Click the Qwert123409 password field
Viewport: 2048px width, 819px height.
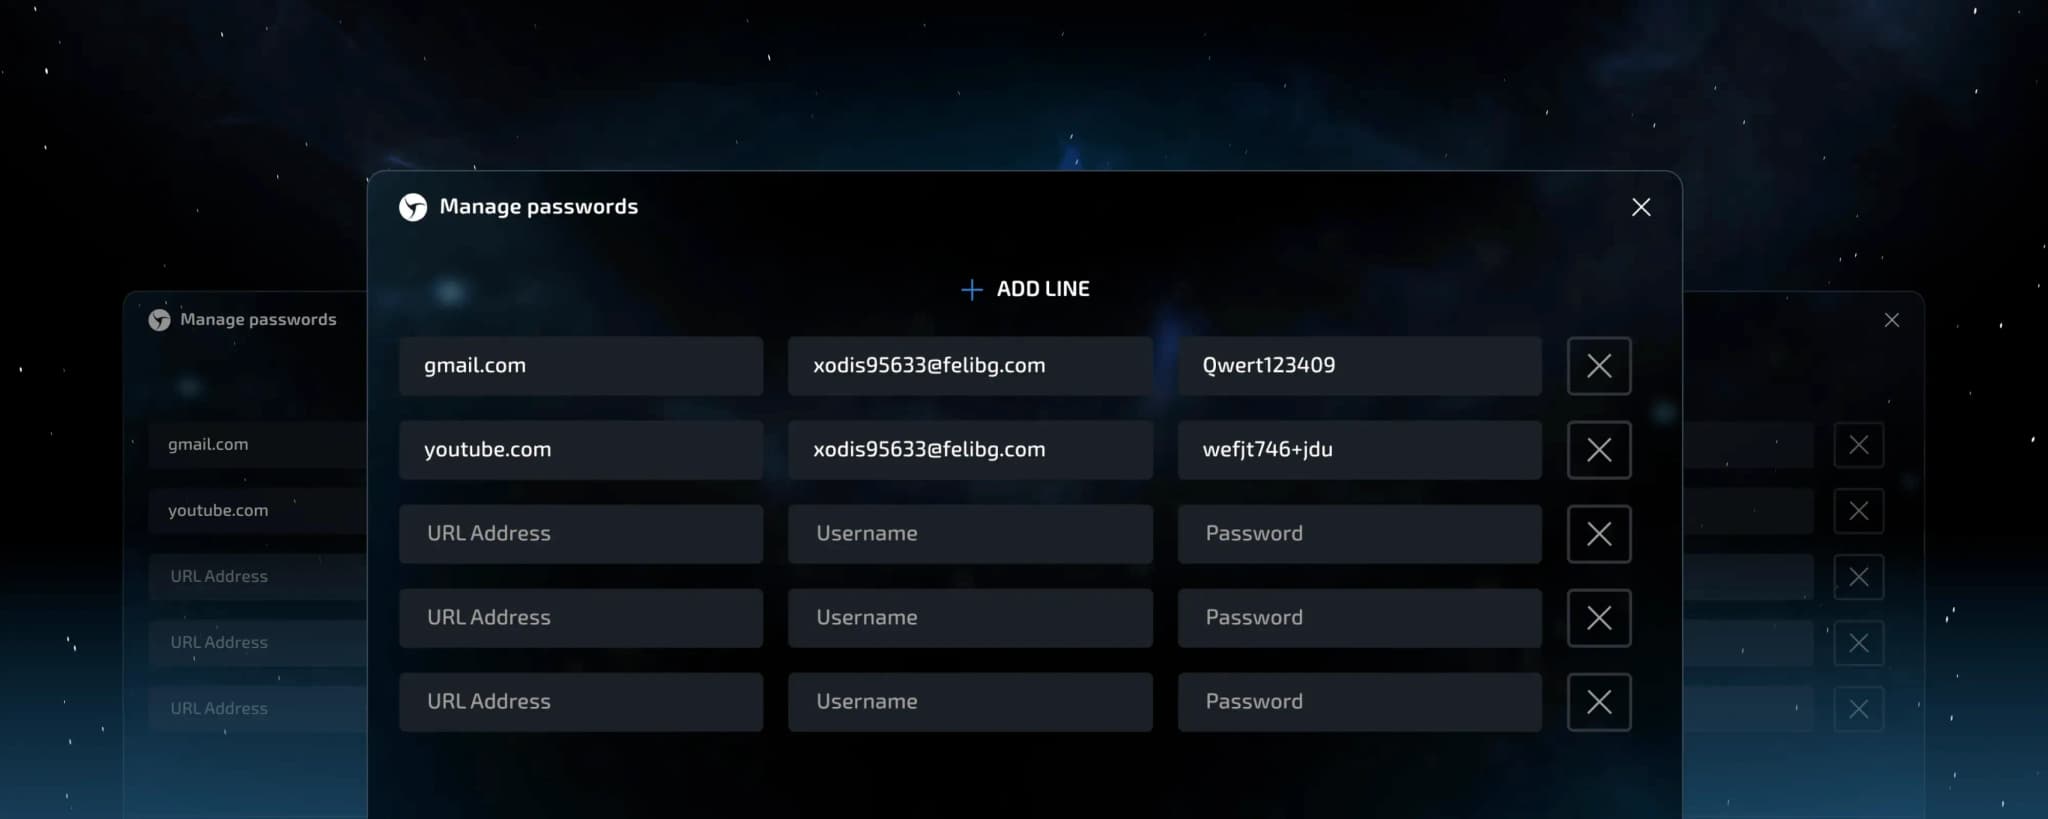coord(1358,366)
